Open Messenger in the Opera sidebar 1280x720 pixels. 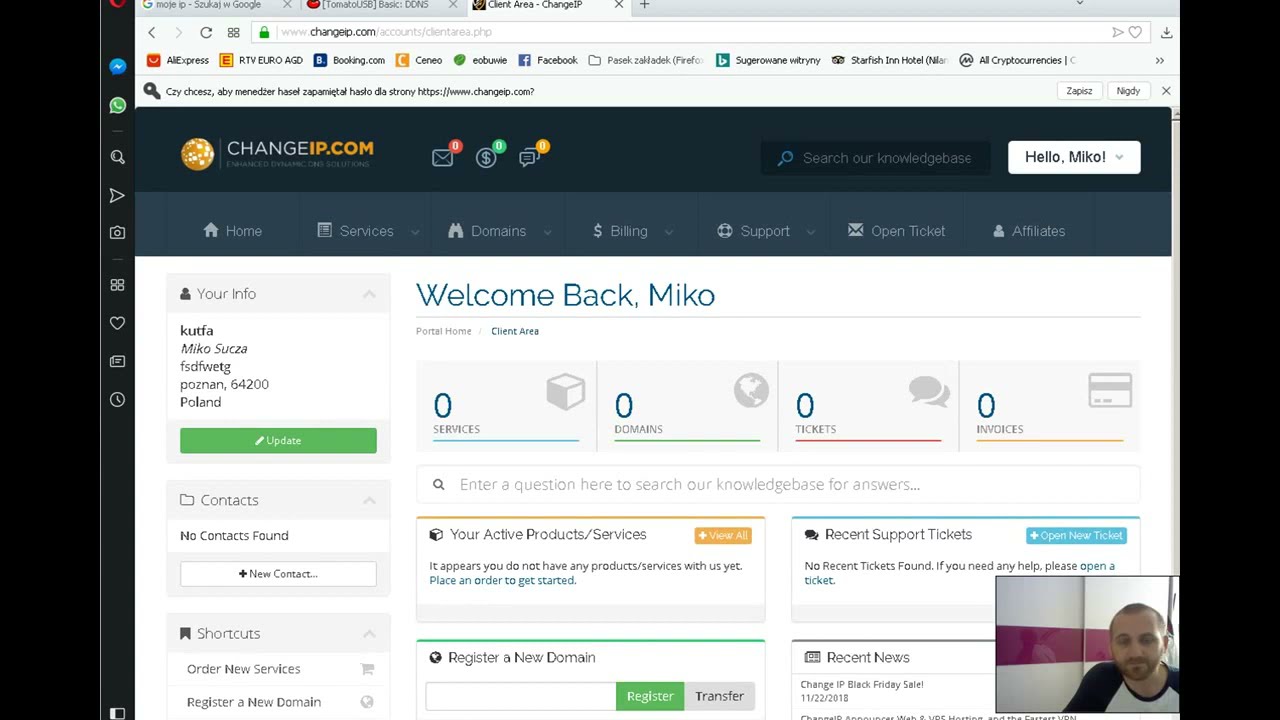click(117, 66)
